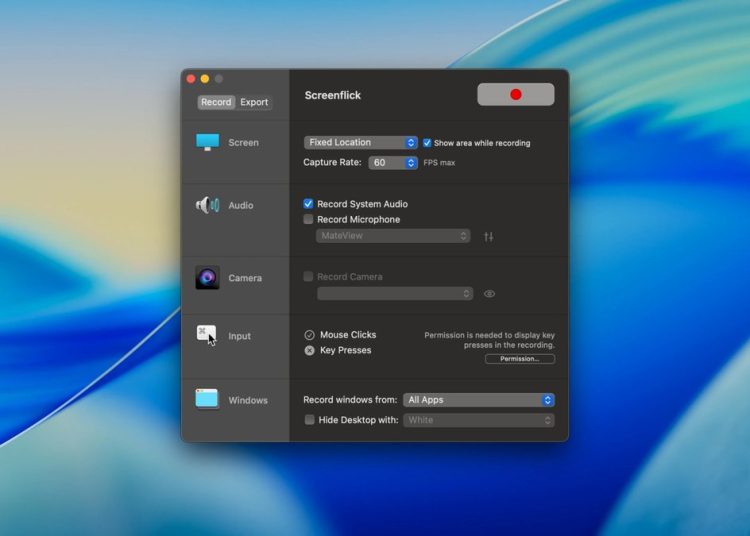Viewport: 750px width, 536px height.
Task: Click the Permission... button
Action: [519, 358]
